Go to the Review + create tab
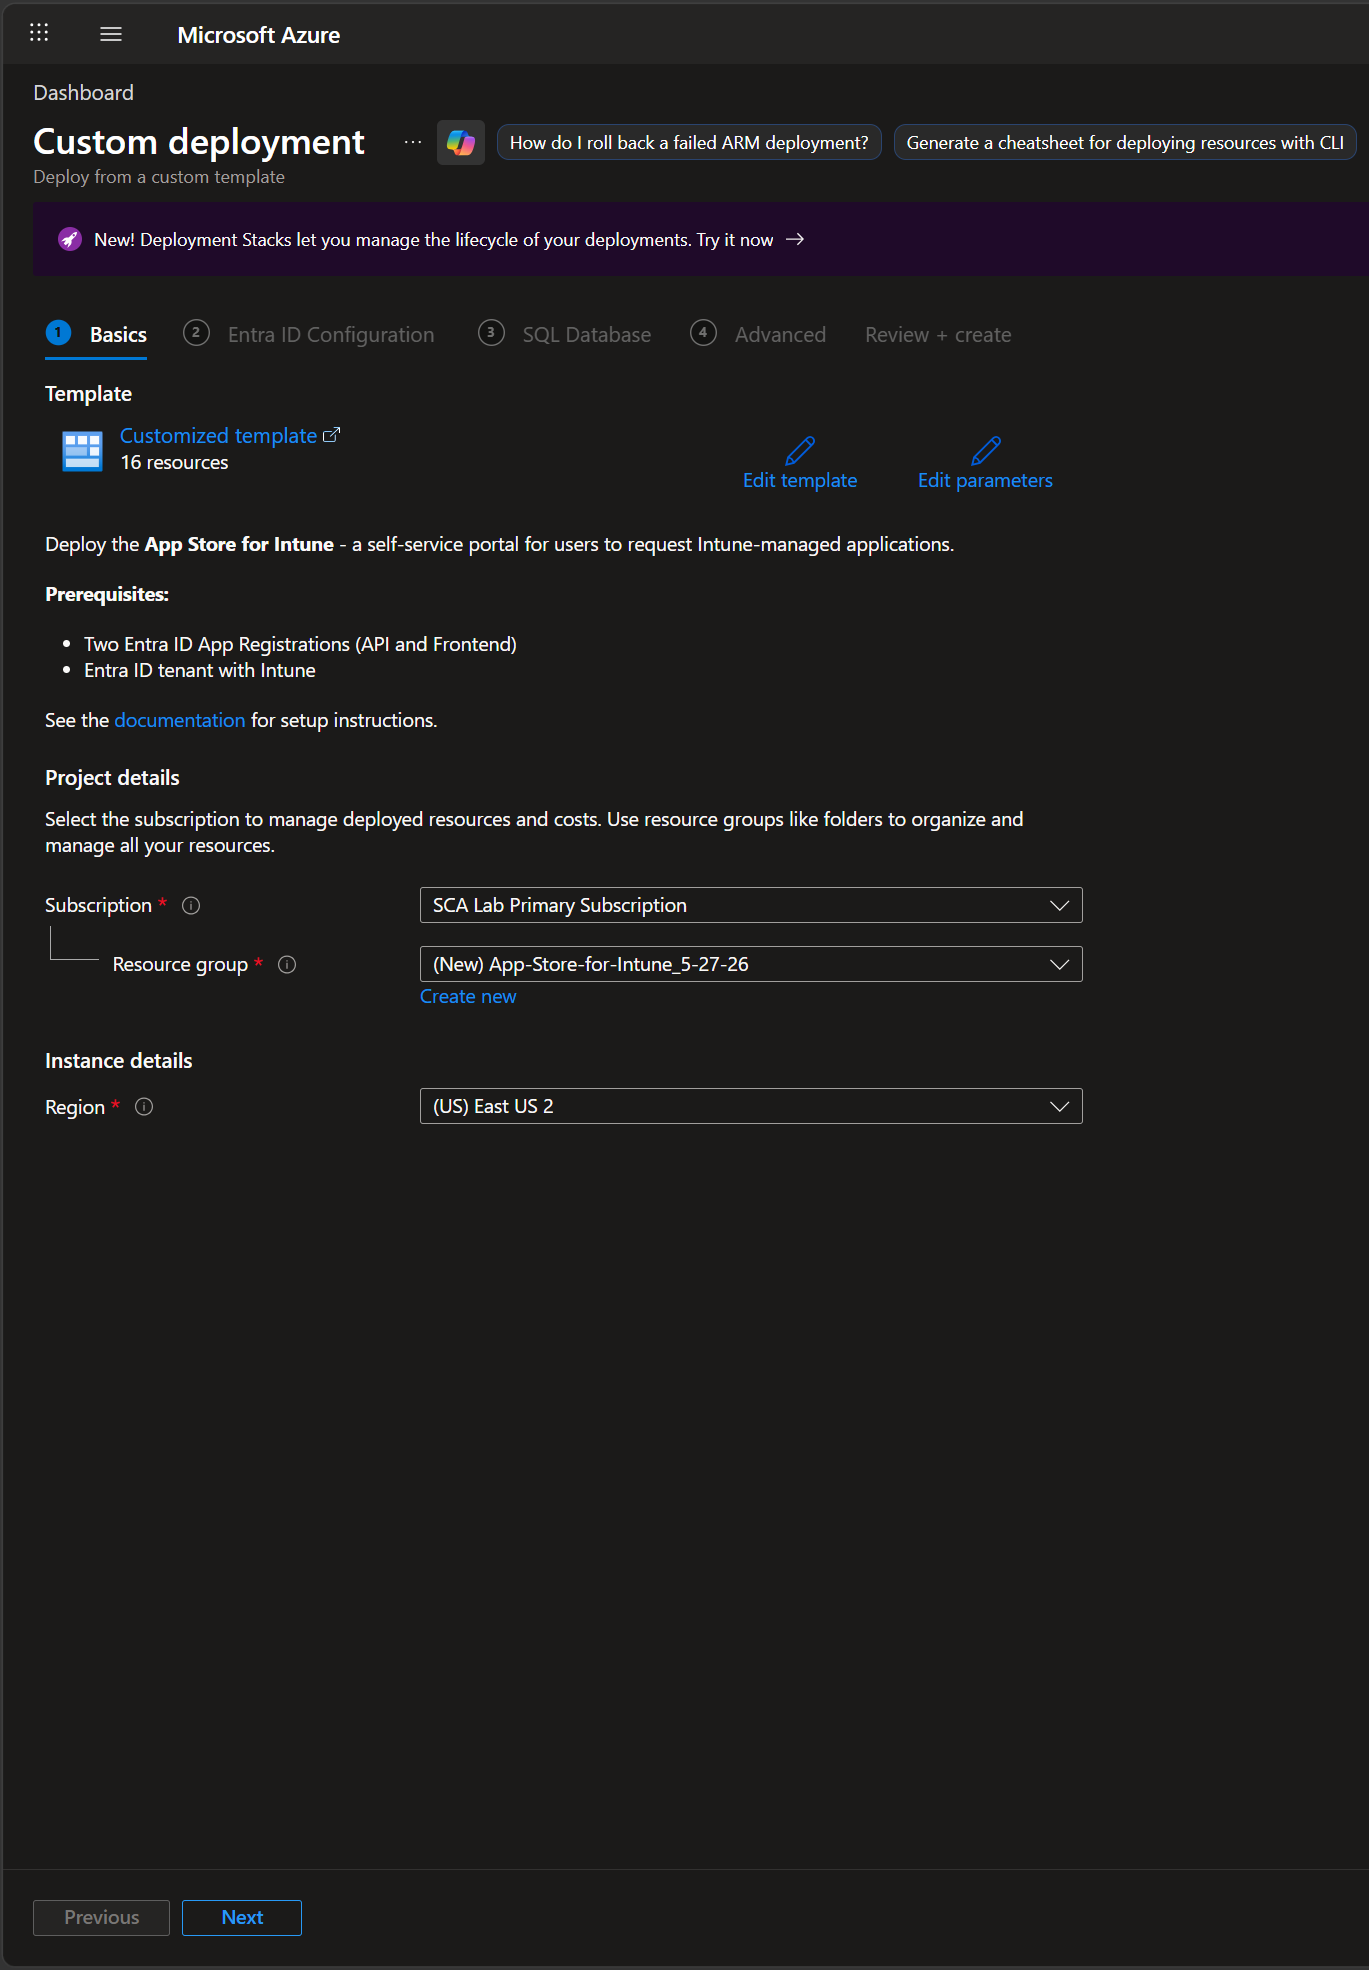 938,335
